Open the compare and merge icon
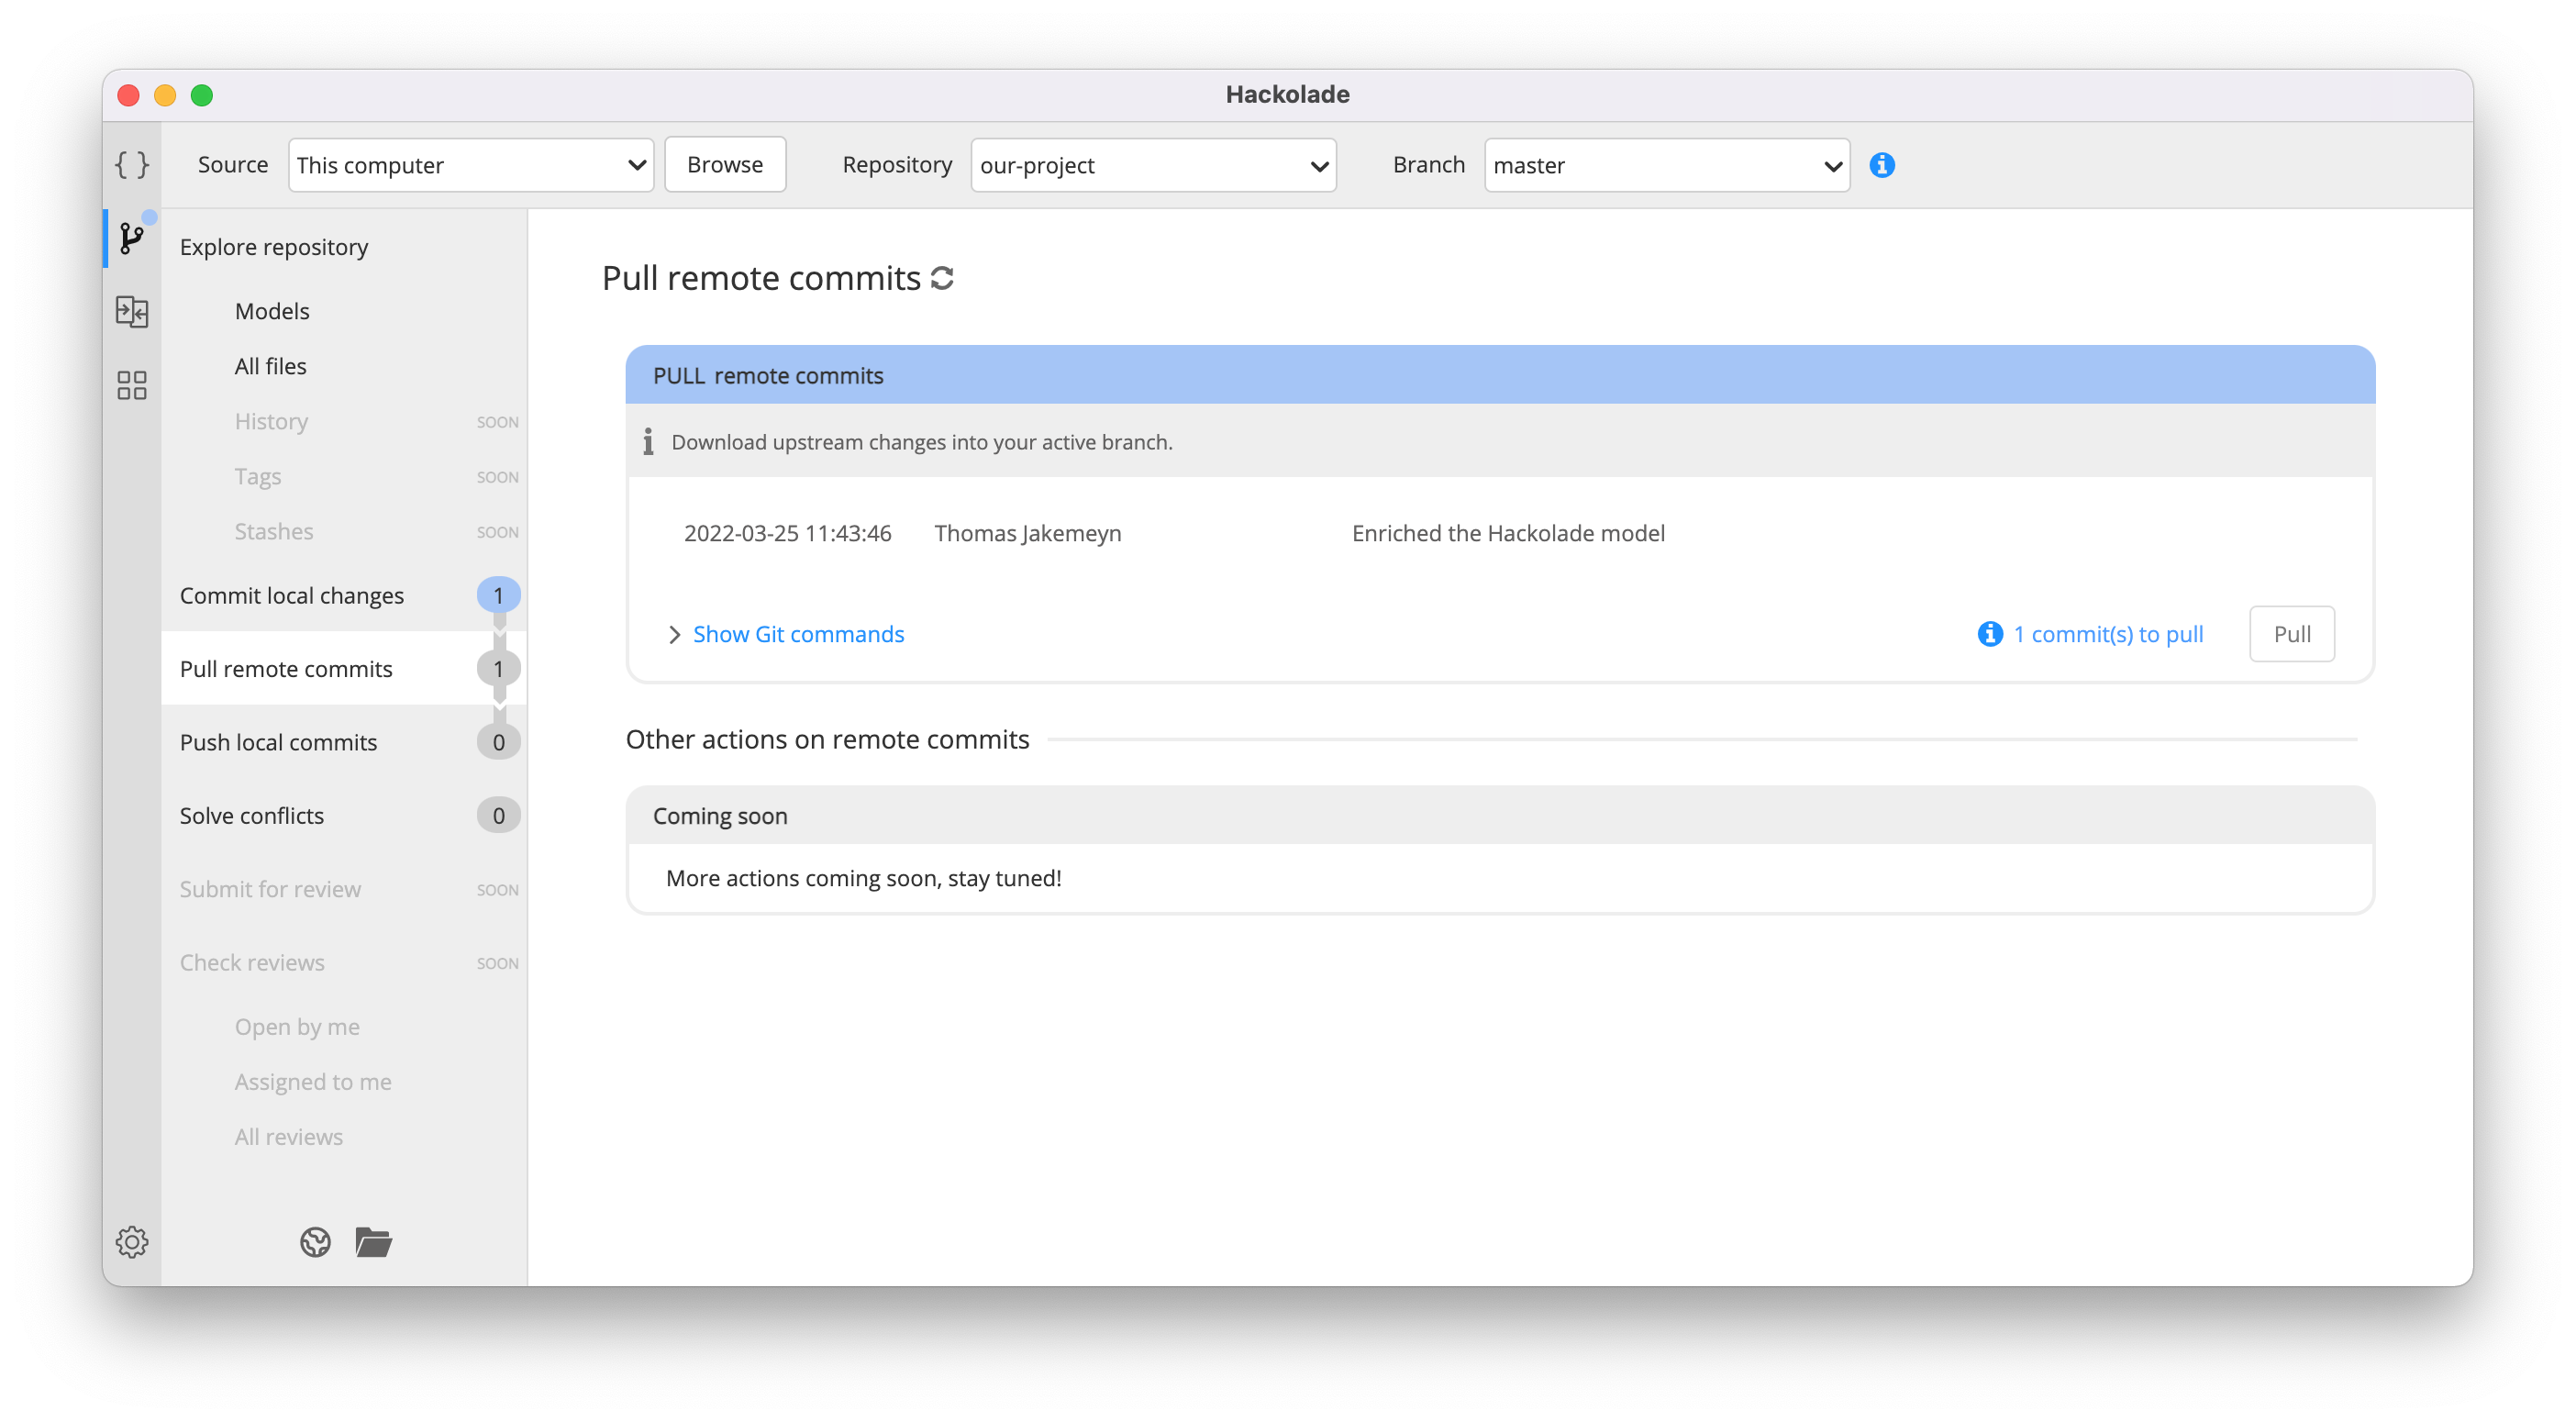Viewport: 2576px width, 1422px height. [131, 311]
